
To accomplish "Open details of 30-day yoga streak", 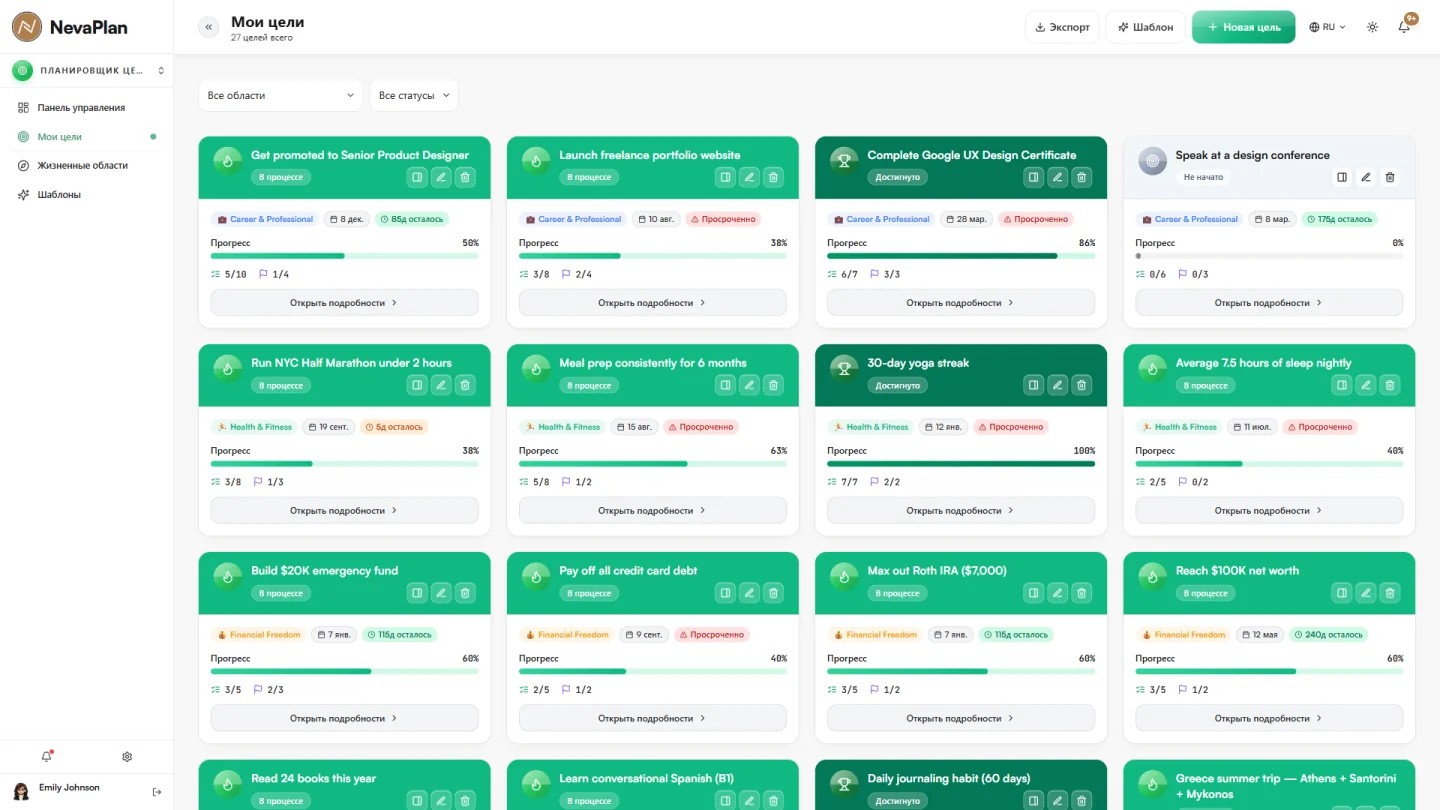I will tap(960, 510).
